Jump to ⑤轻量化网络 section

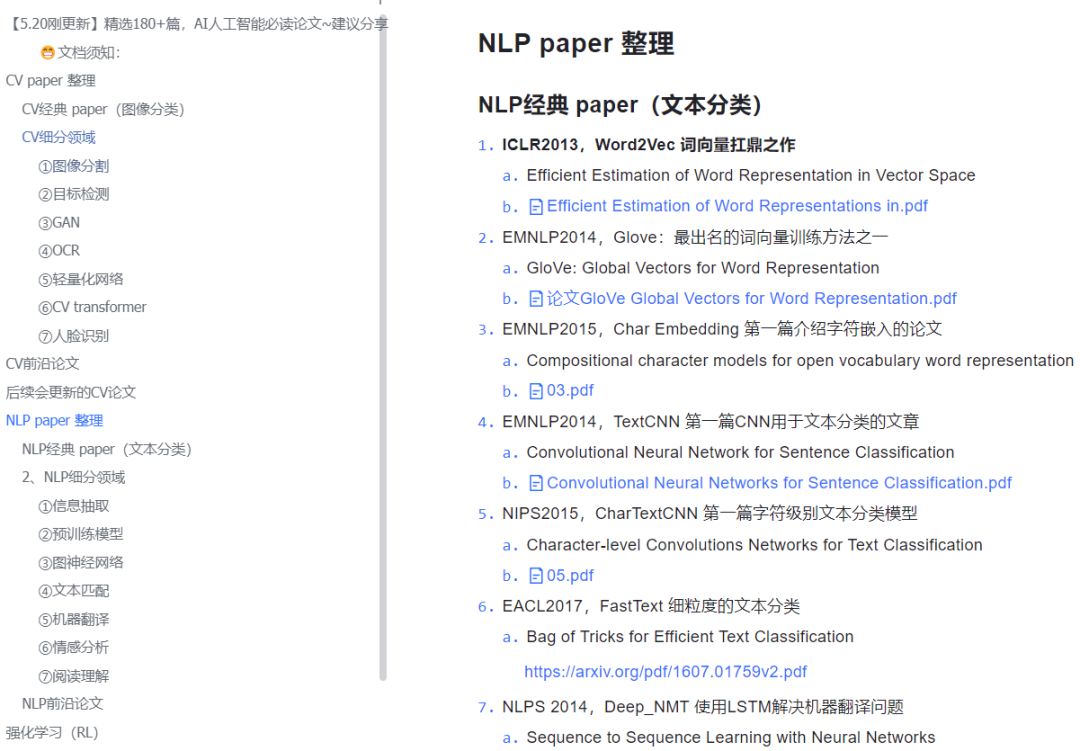[x=81, y=279]
